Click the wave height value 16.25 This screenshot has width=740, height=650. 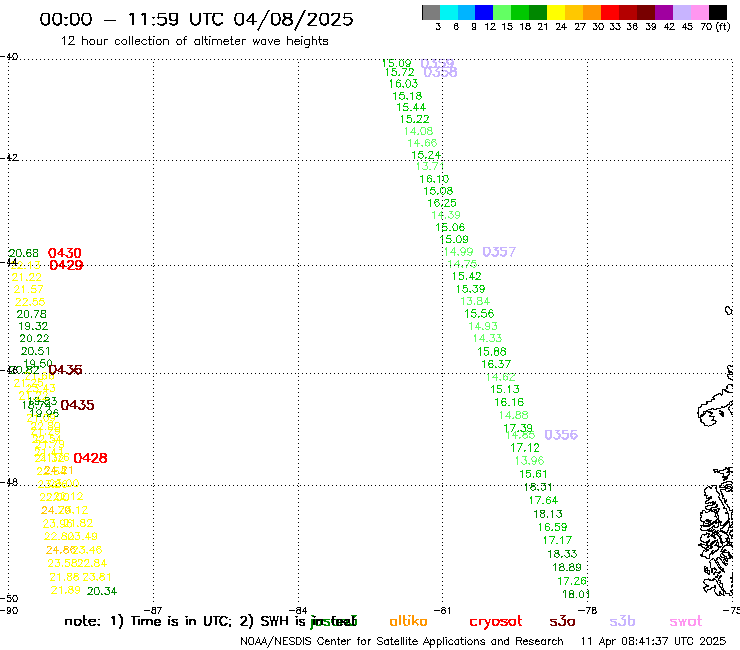point(442,203)
